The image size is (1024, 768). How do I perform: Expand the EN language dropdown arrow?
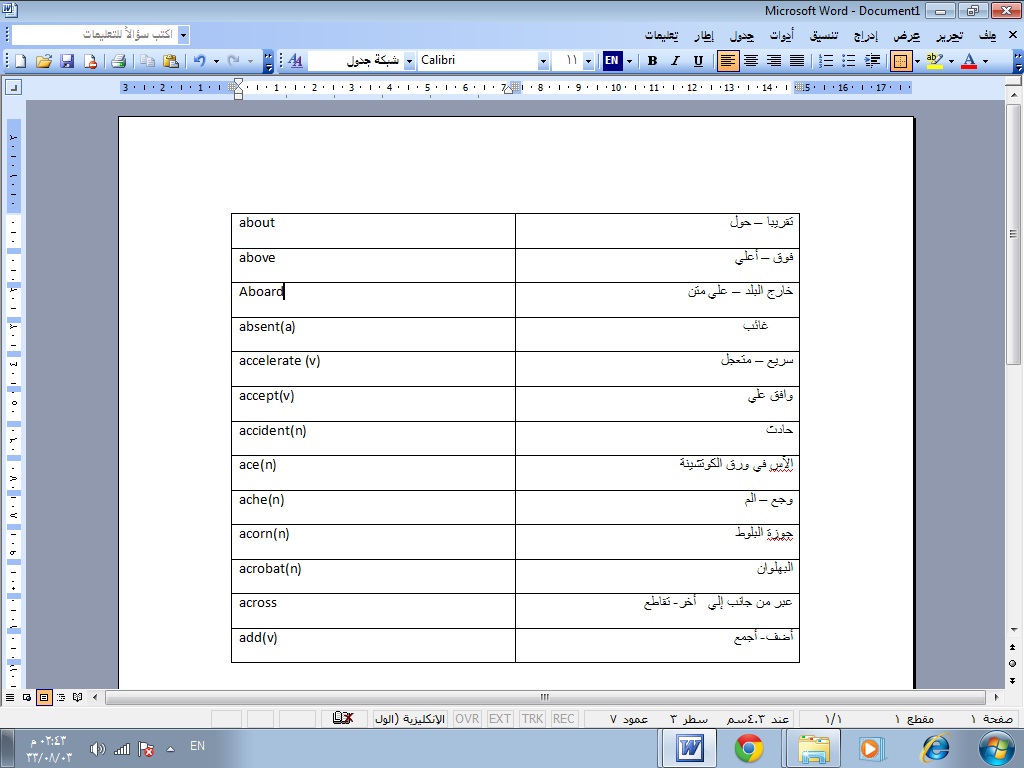630,61
